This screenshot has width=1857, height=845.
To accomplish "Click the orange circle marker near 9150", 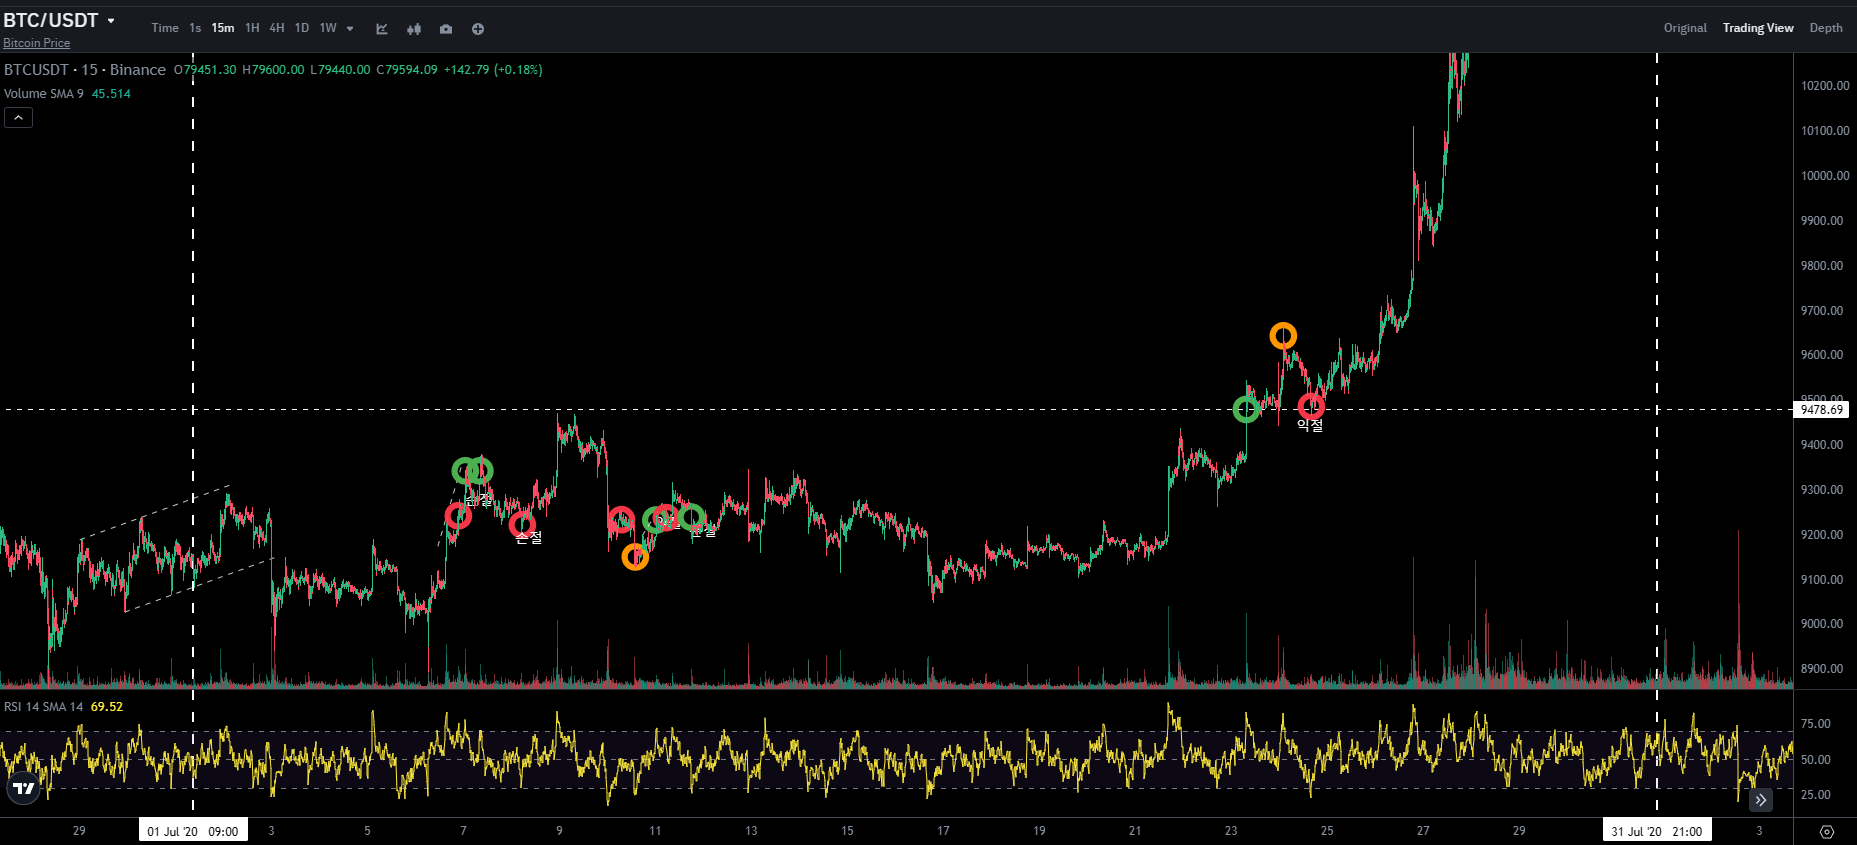I will coord(635,557).
